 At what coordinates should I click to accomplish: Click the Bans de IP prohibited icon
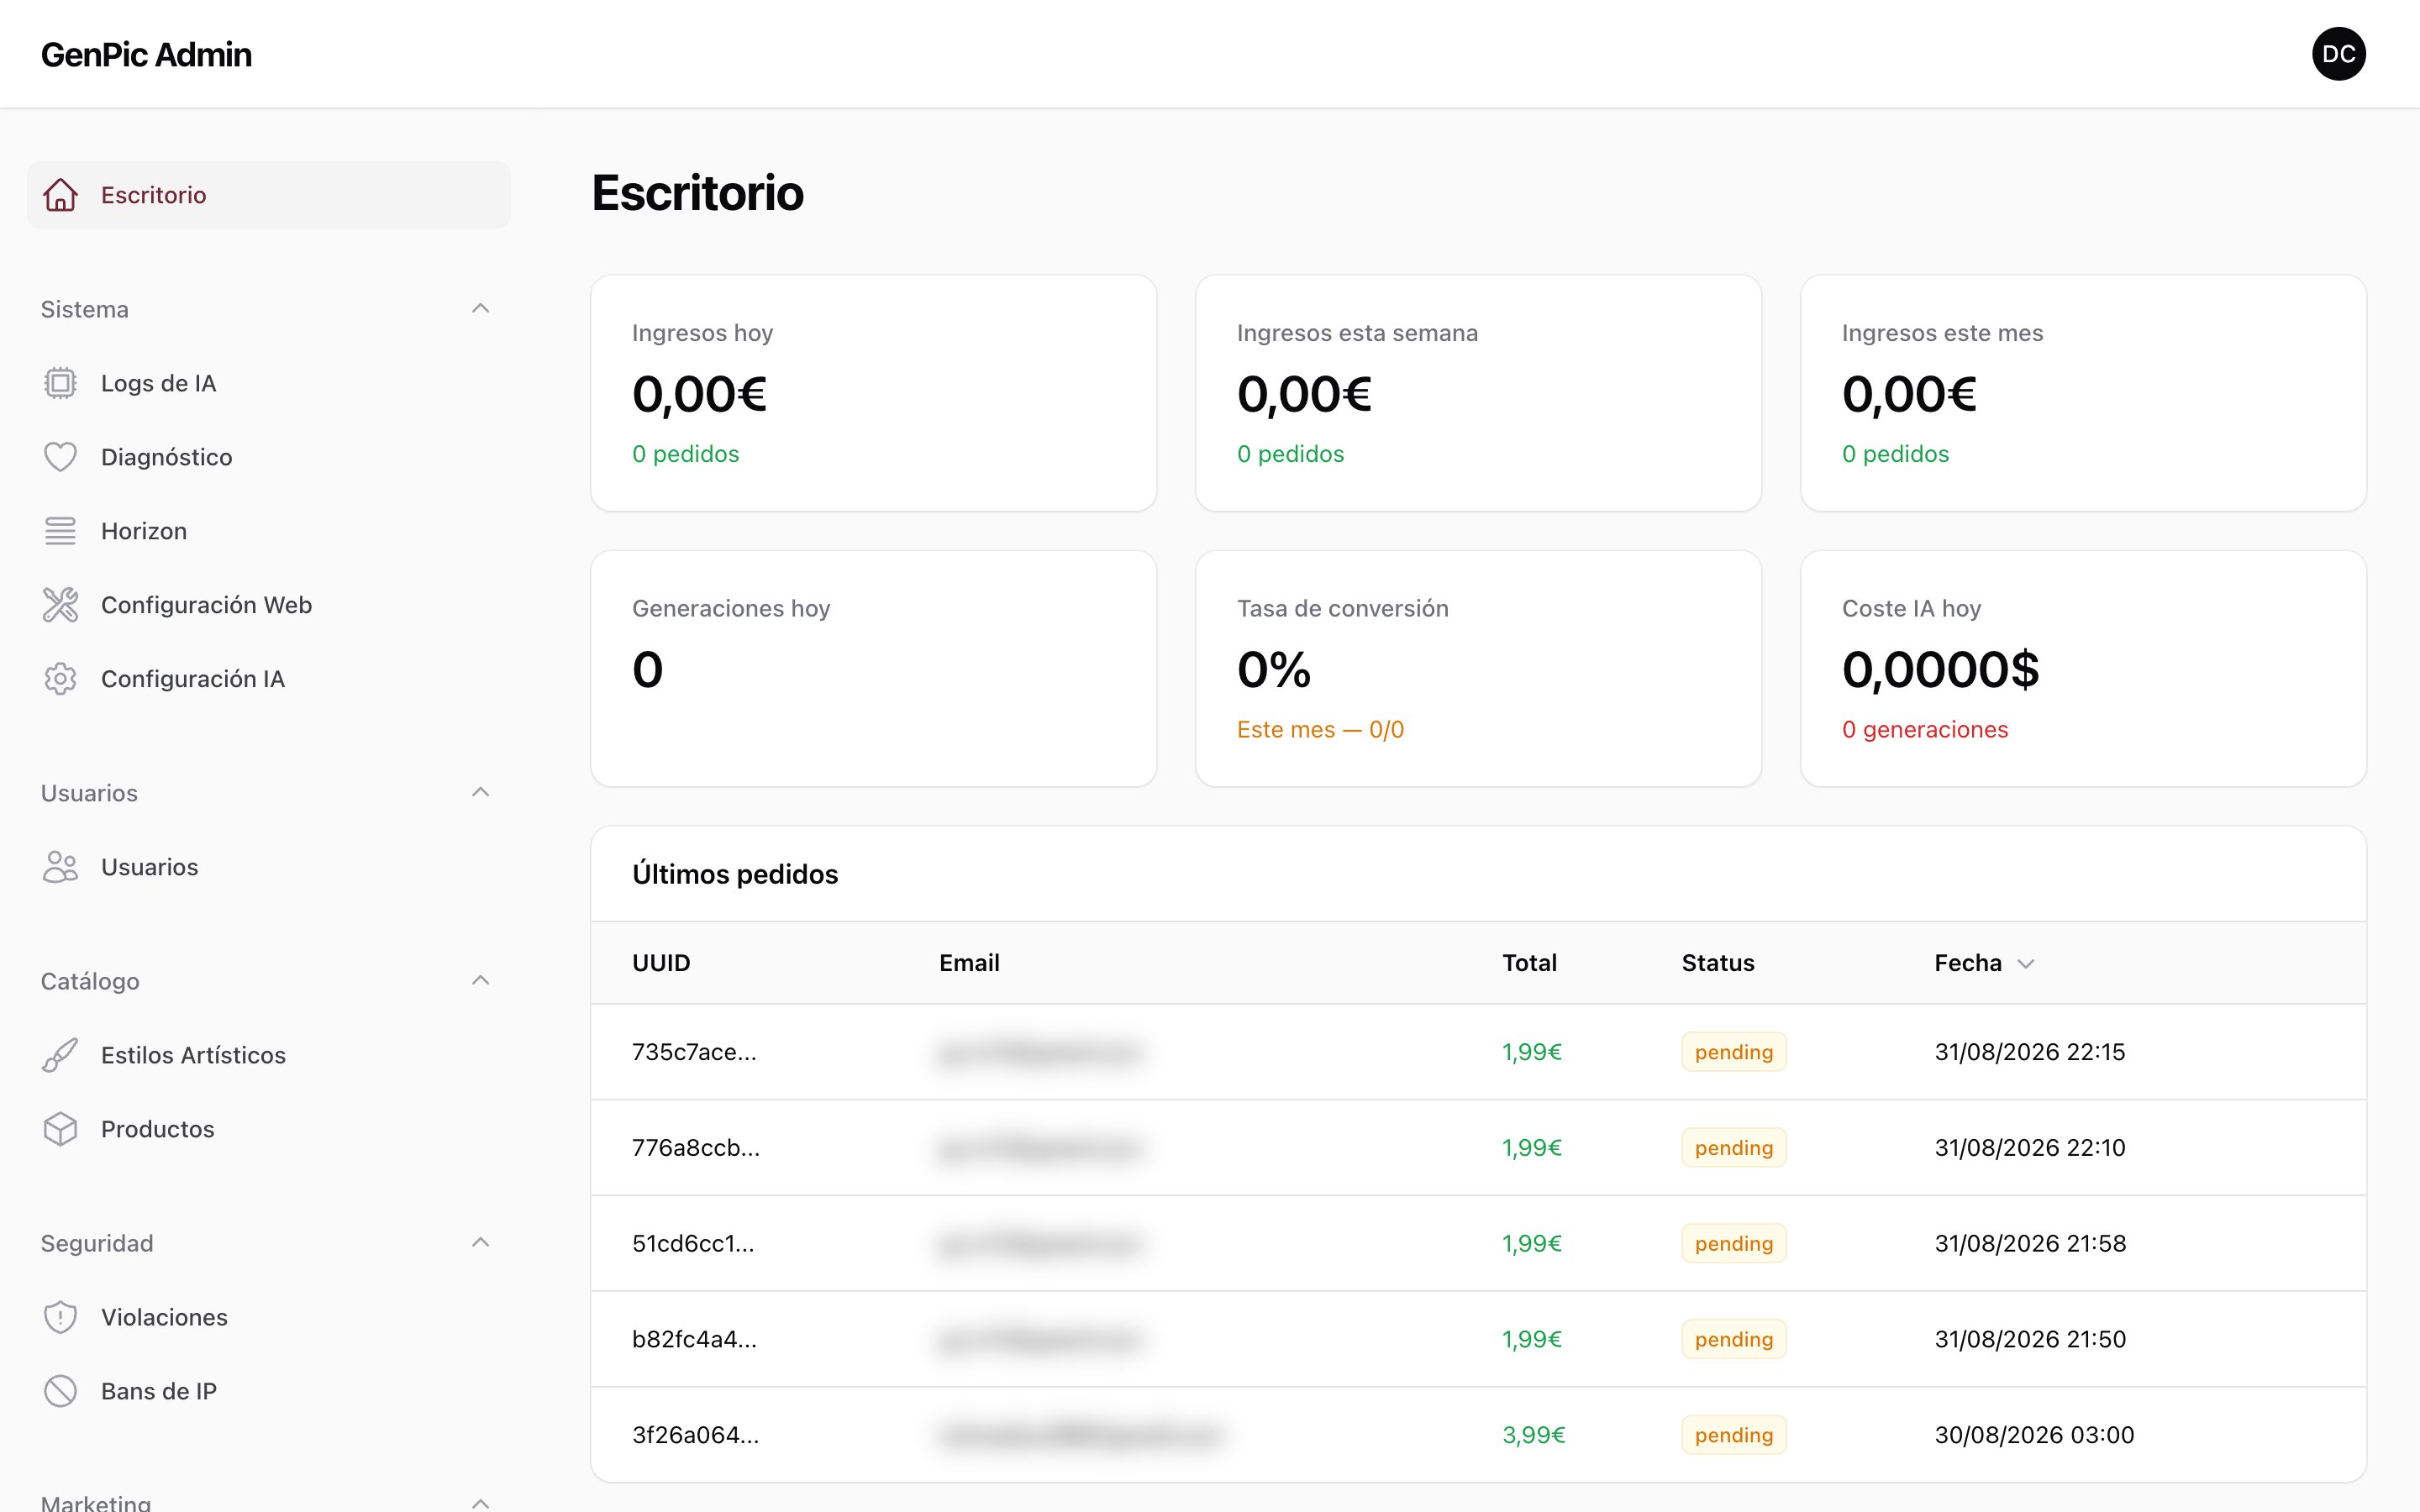(x=60, y=1391)
